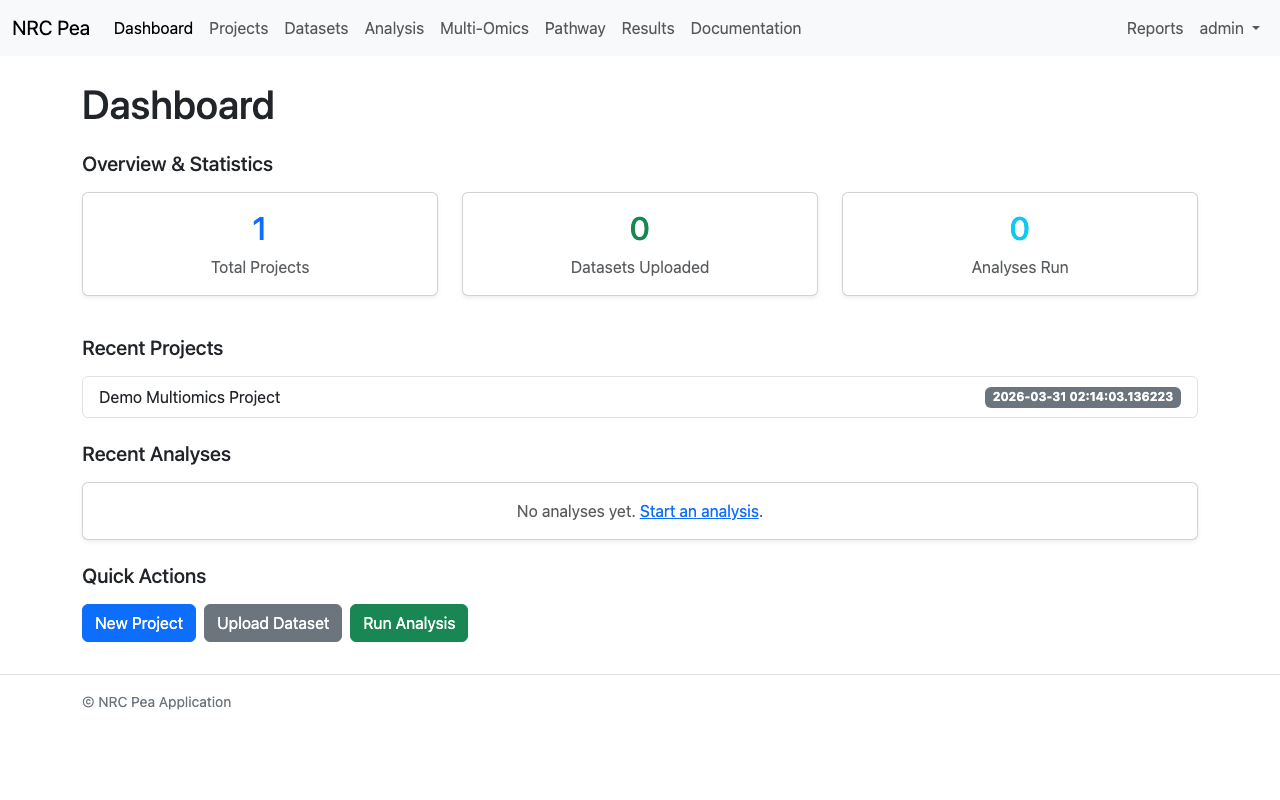
Task: Open the Demo Multiomics Project entry
Action: pos(190,397)
